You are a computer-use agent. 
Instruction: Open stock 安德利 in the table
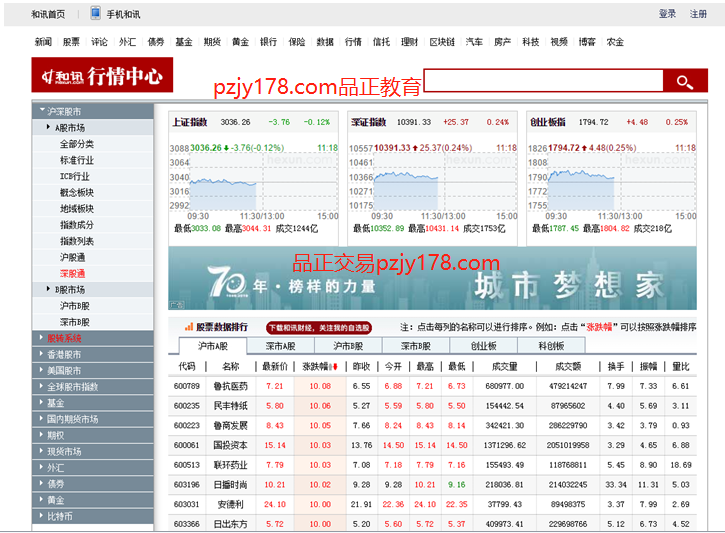[230, 504]
